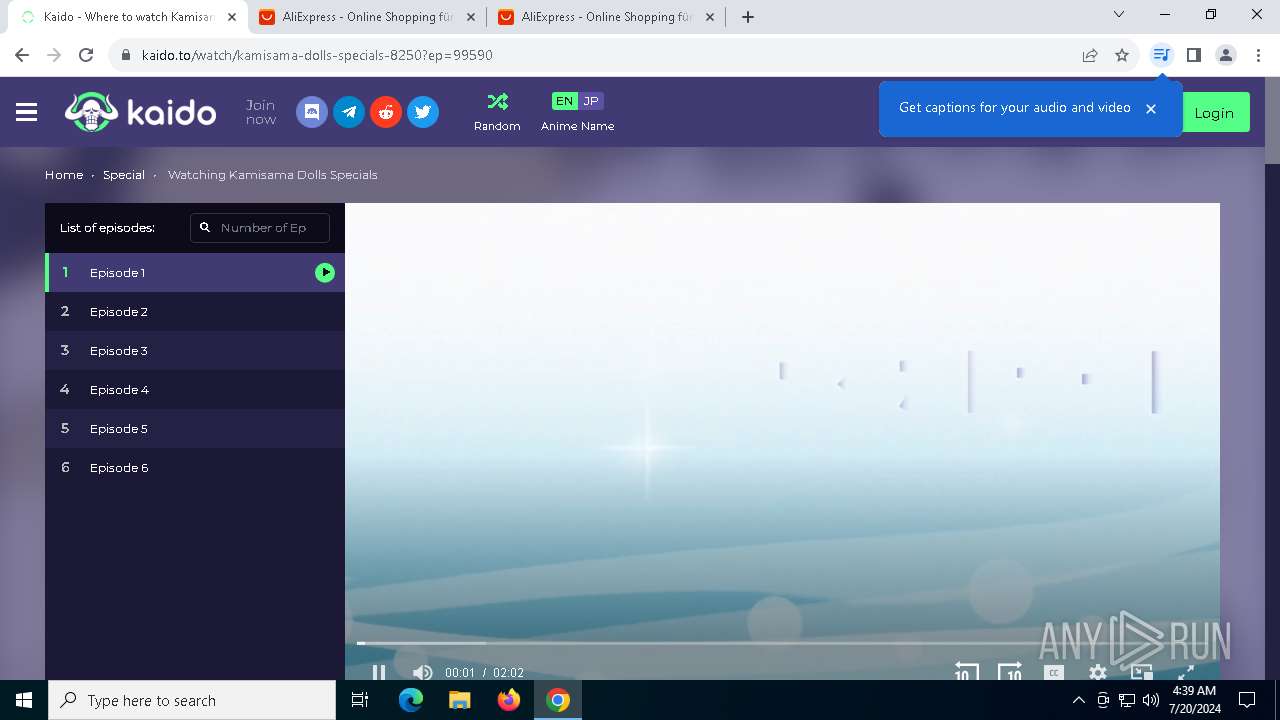Focus the Number of Ep search field

[x=260, y=227]
